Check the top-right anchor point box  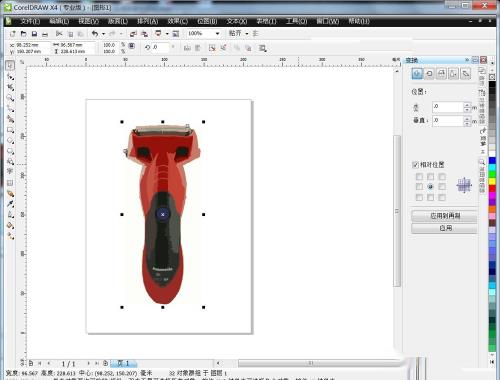pos(442,176)
